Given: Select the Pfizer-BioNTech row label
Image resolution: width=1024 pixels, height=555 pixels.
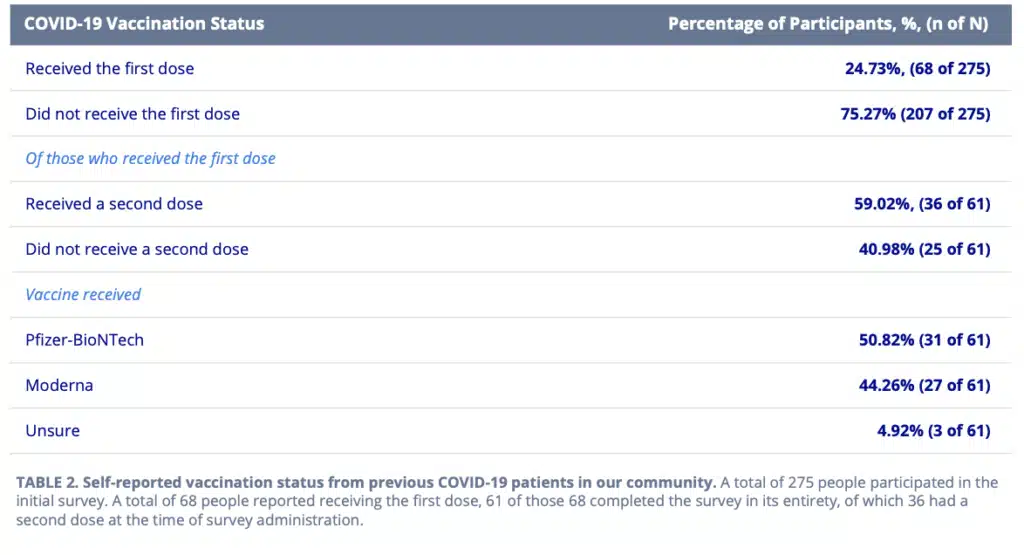Looking at the screenshot, I should coord(84,340).
